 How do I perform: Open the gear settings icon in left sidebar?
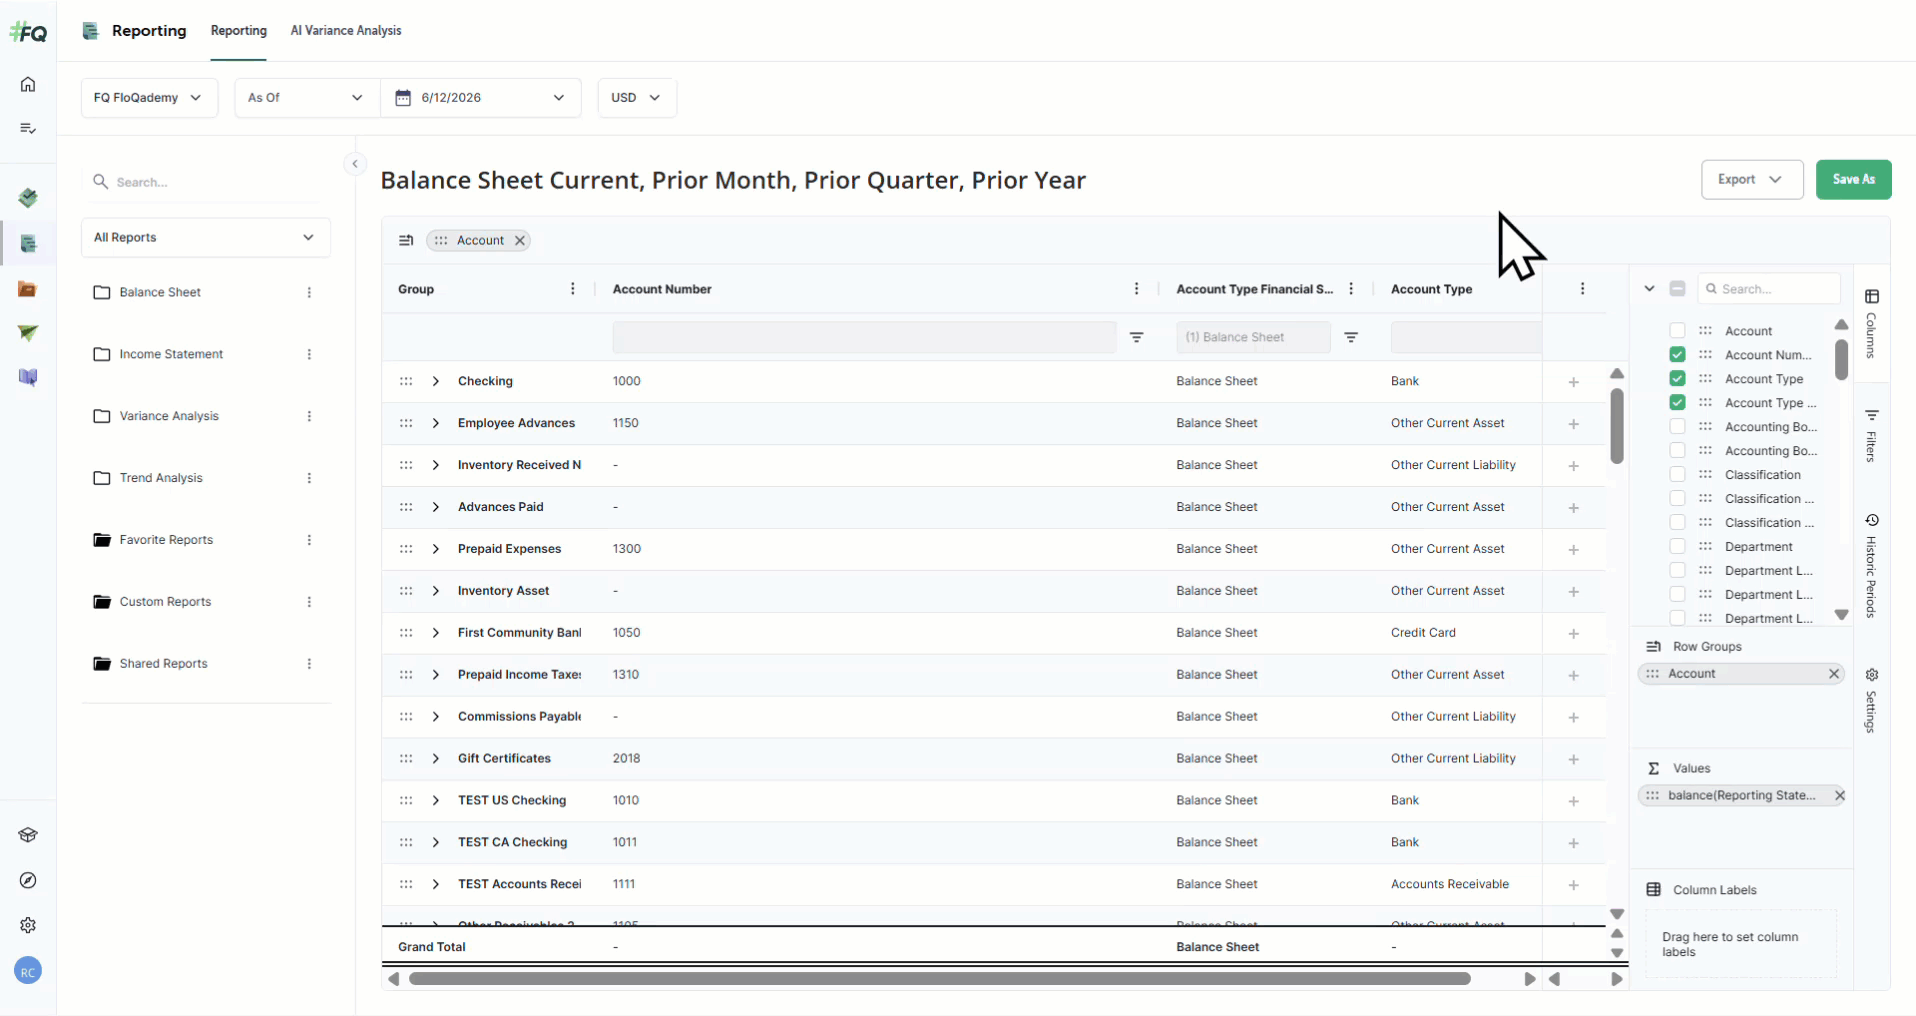click(x=28, y=925)
